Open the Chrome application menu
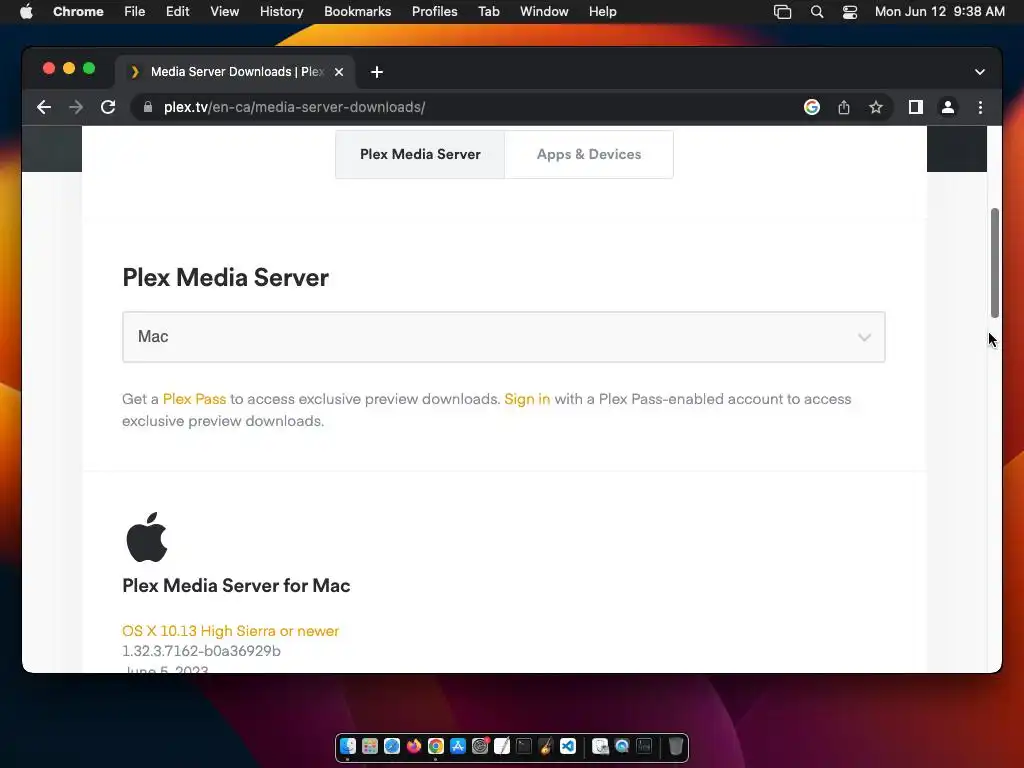Viewport: 1024px width, 768px height. click(x=78, y=12)
